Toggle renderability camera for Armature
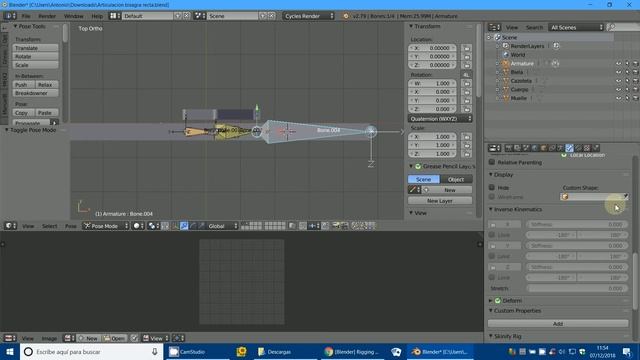640x360 pixels. [x=636, y=64]
